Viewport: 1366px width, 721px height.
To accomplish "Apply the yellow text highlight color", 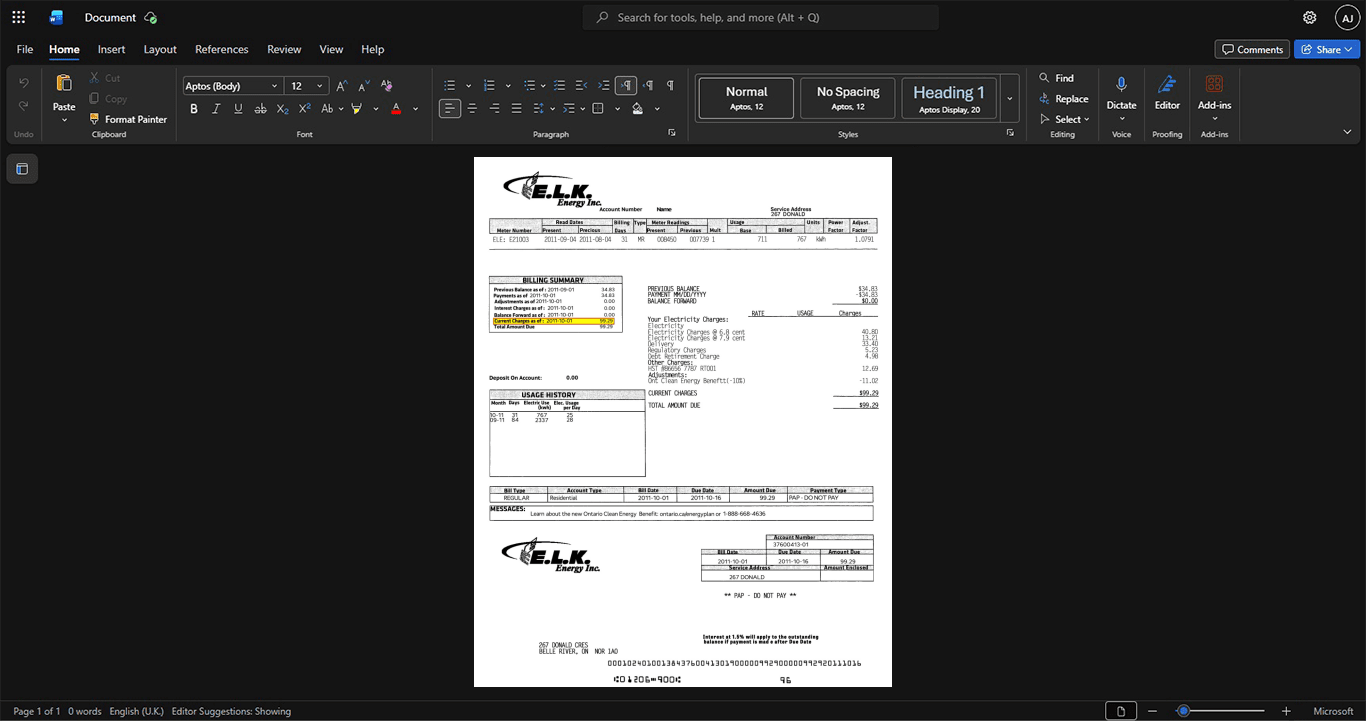I will click(356, 108).
